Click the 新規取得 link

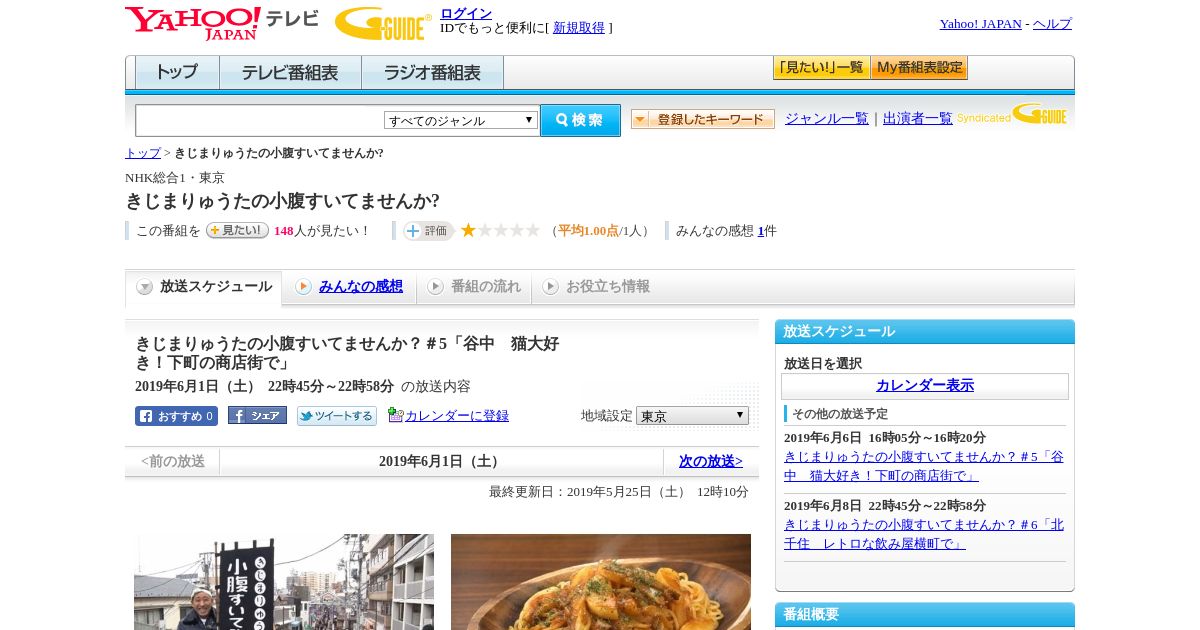point(579,28)
